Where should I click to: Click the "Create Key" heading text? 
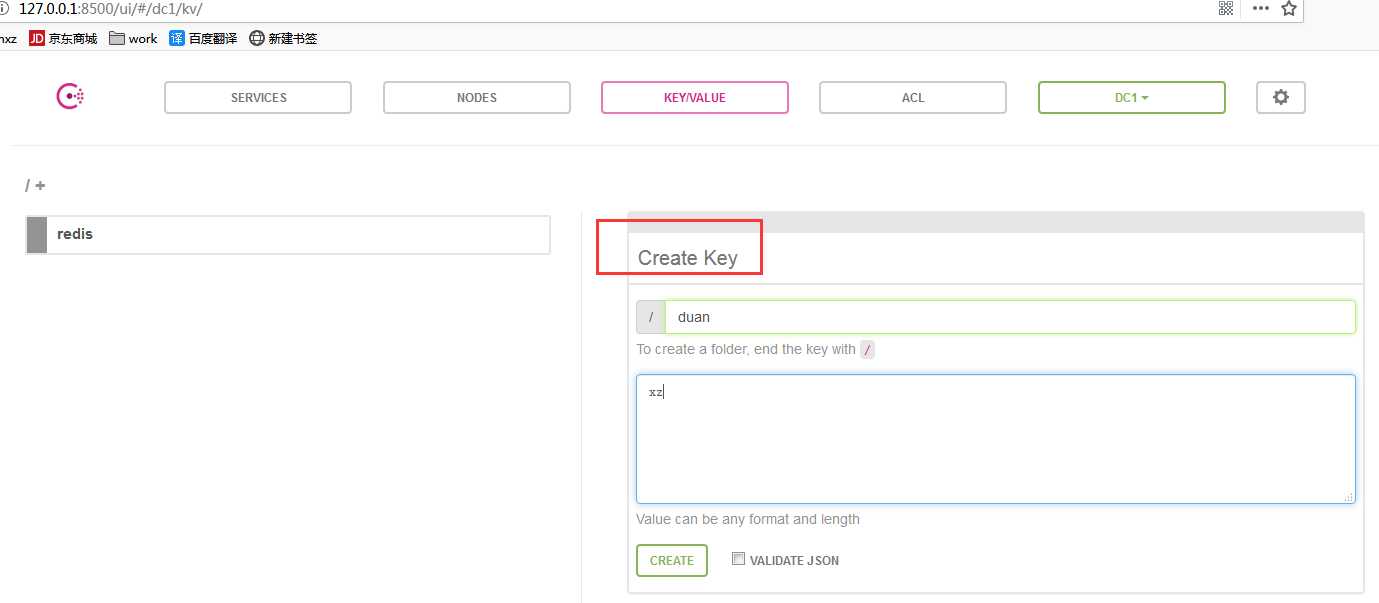(x=688, y=258)
